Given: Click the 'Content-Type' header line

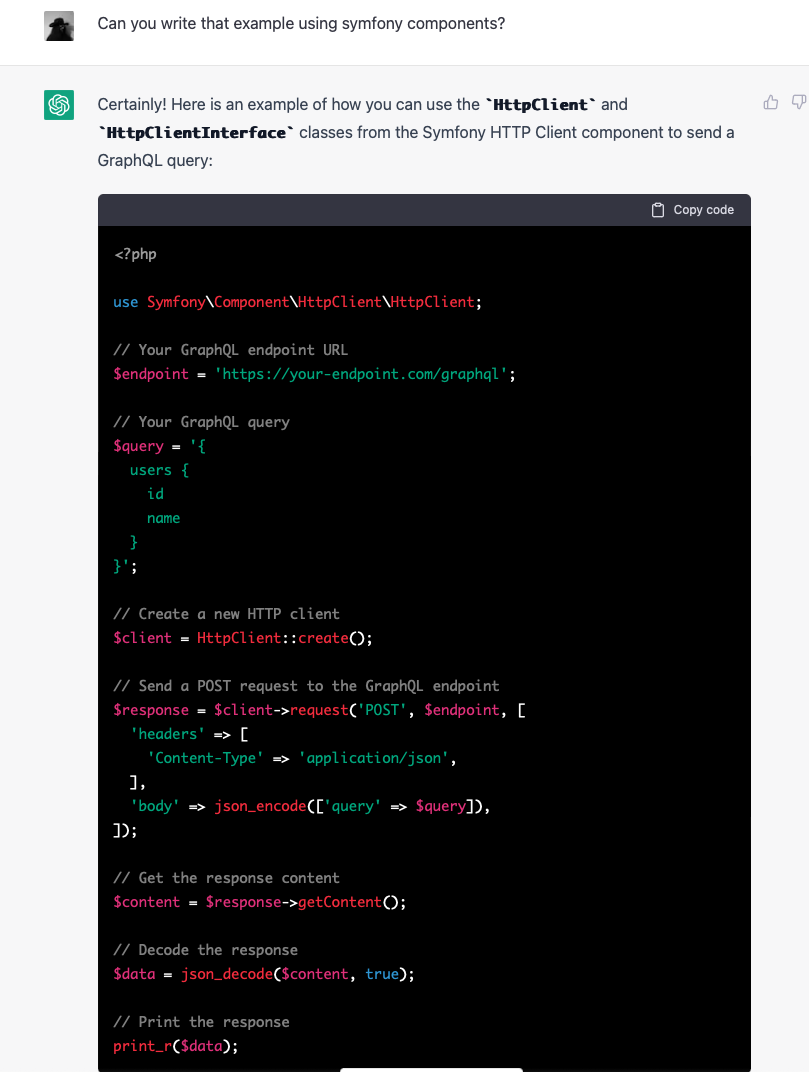Looking at the screenshot, I should pos(302,758).
